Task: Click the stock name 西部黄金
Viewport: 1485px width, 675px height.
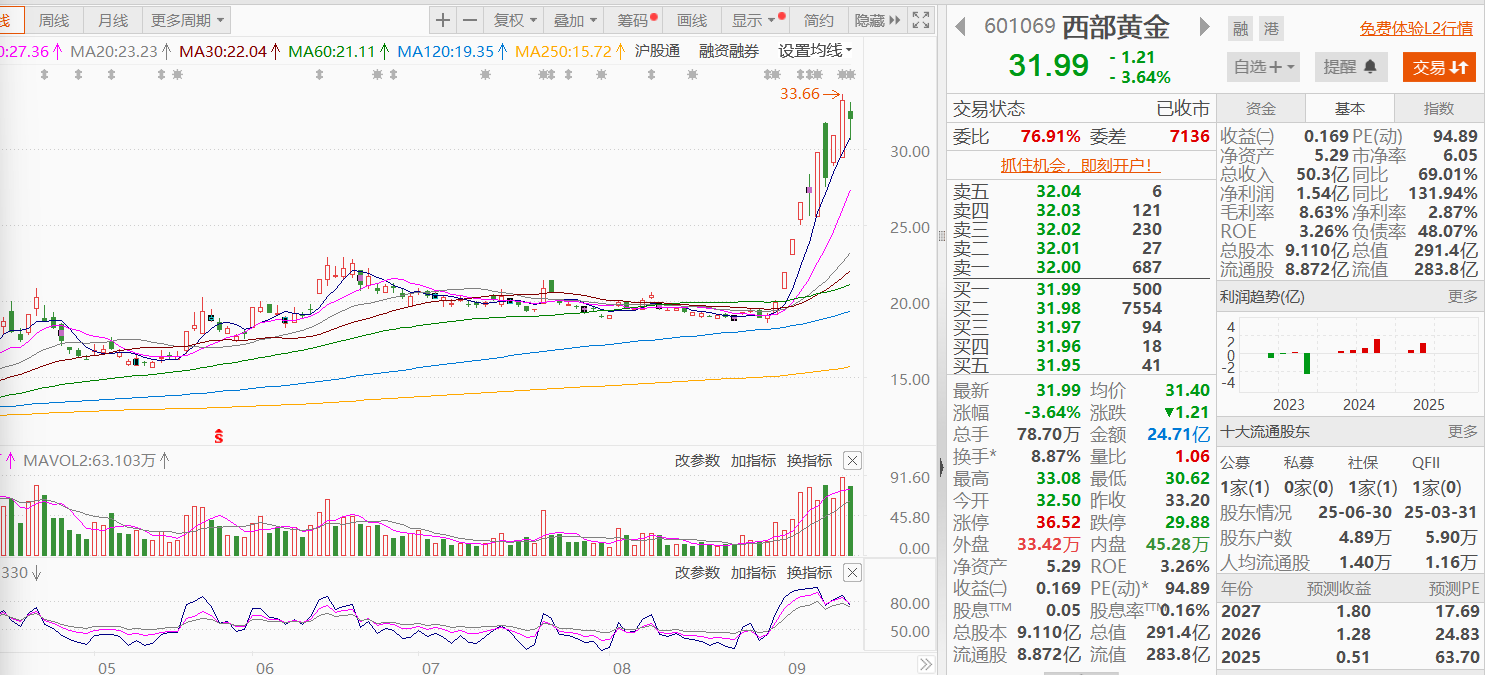Action: click(x=1115, y=27)
